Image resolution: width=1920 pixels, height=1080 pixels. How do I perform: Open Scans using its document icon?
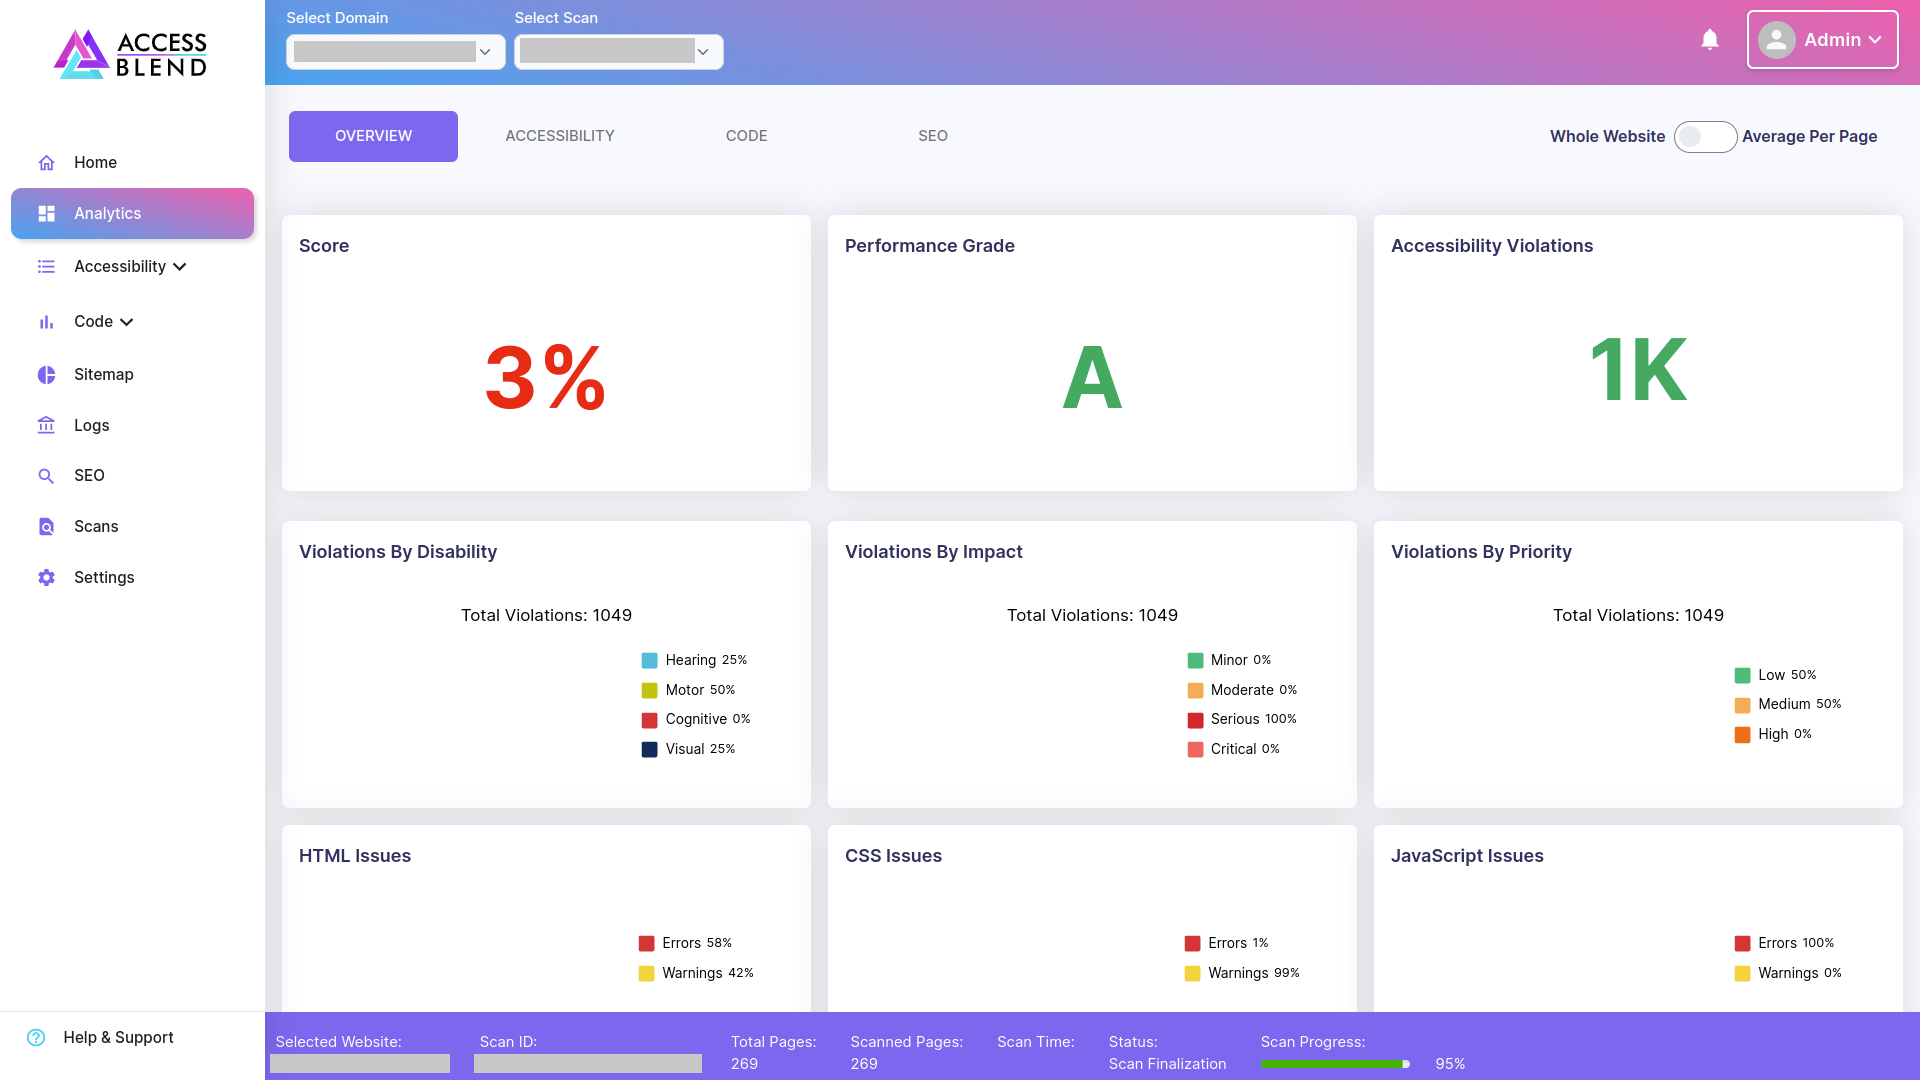46,527
